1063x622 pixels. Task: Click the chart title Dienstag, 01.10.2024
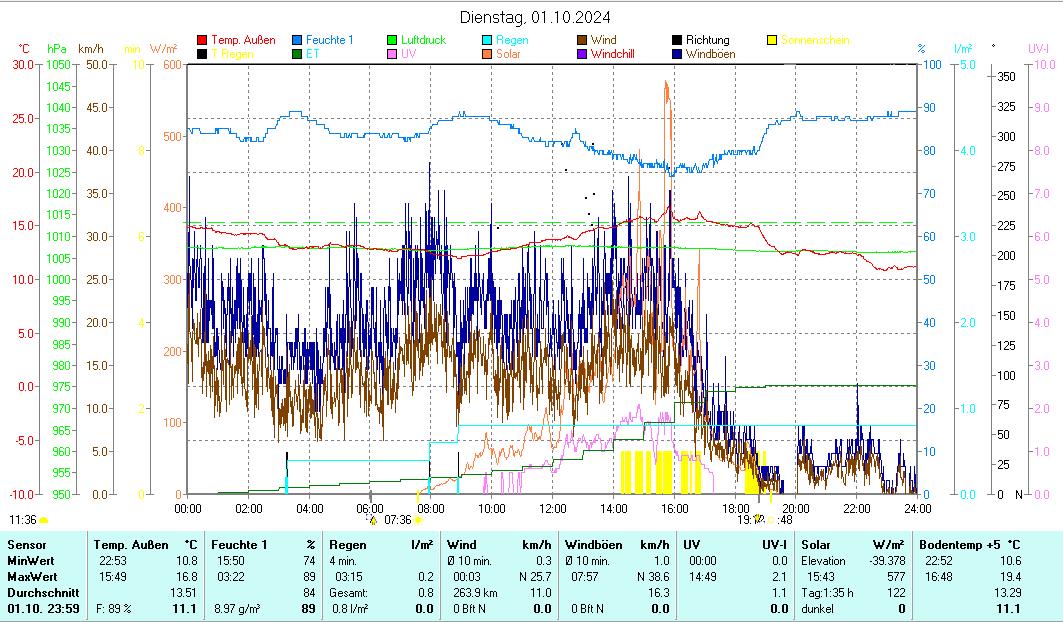click(x=536, y=17)
